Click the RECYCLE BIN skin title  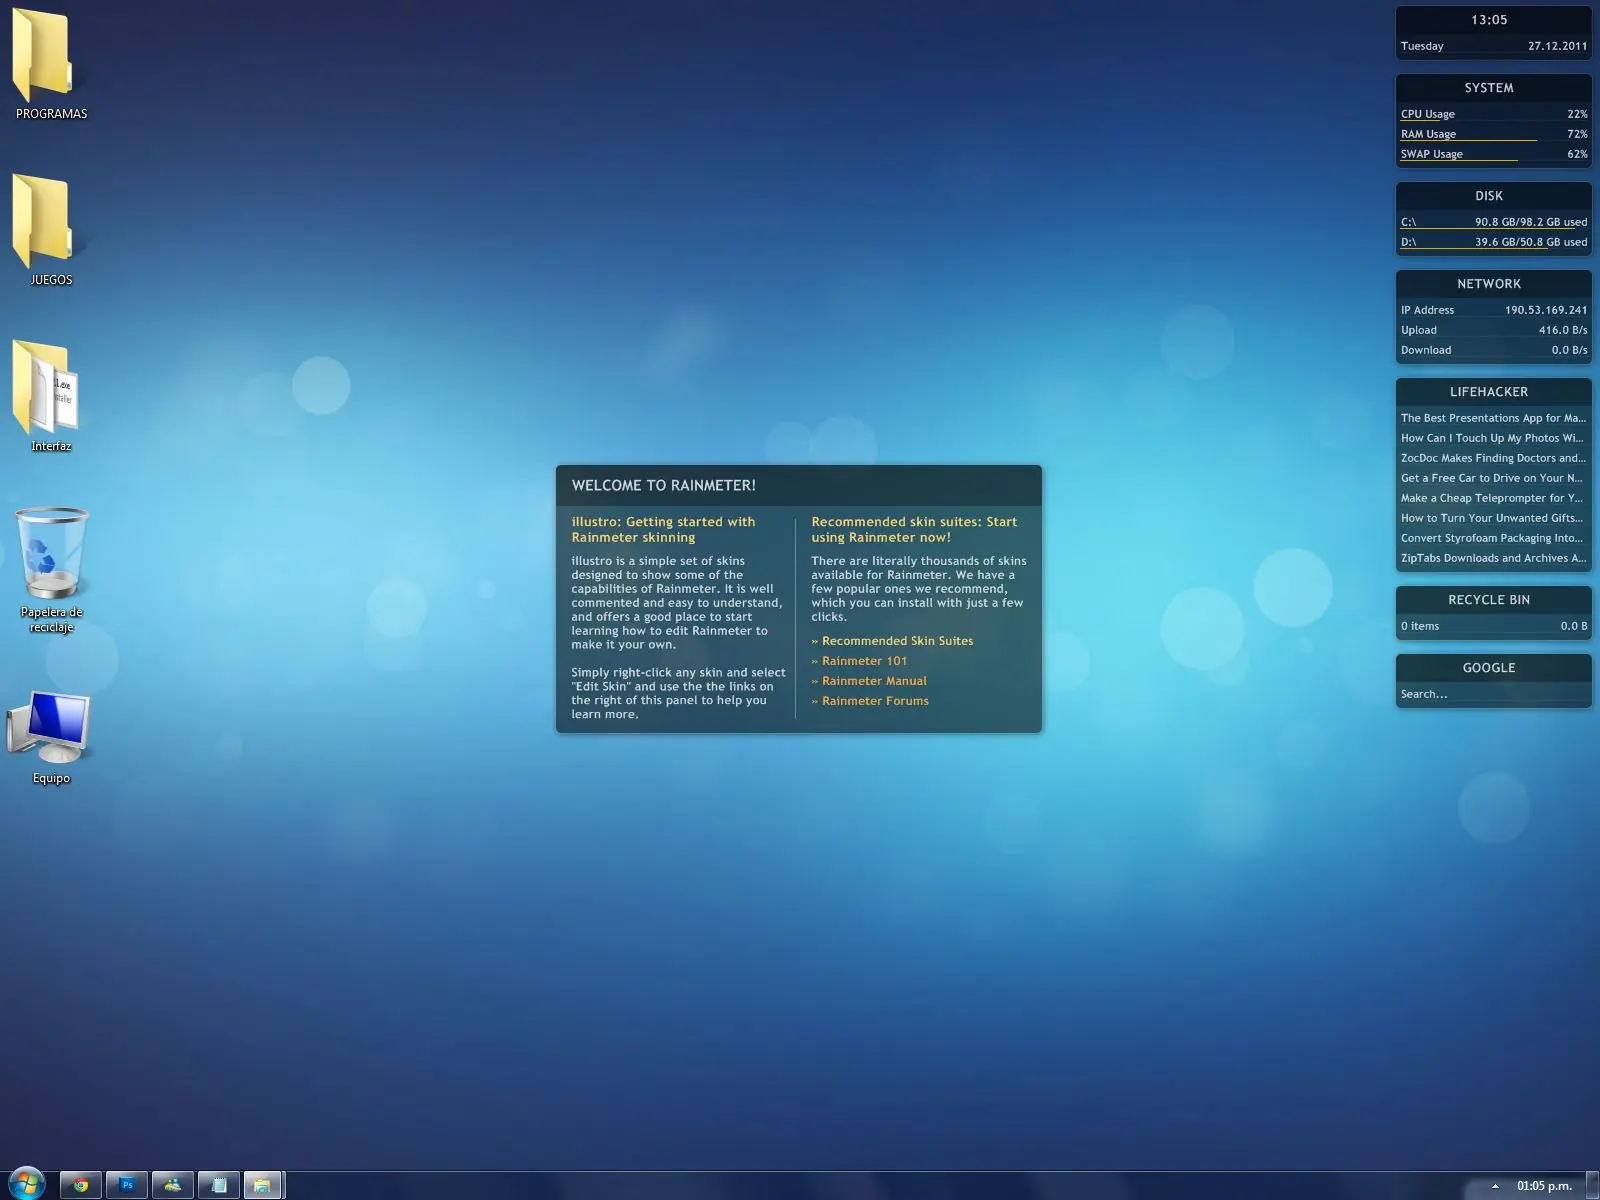[1489, 600]
